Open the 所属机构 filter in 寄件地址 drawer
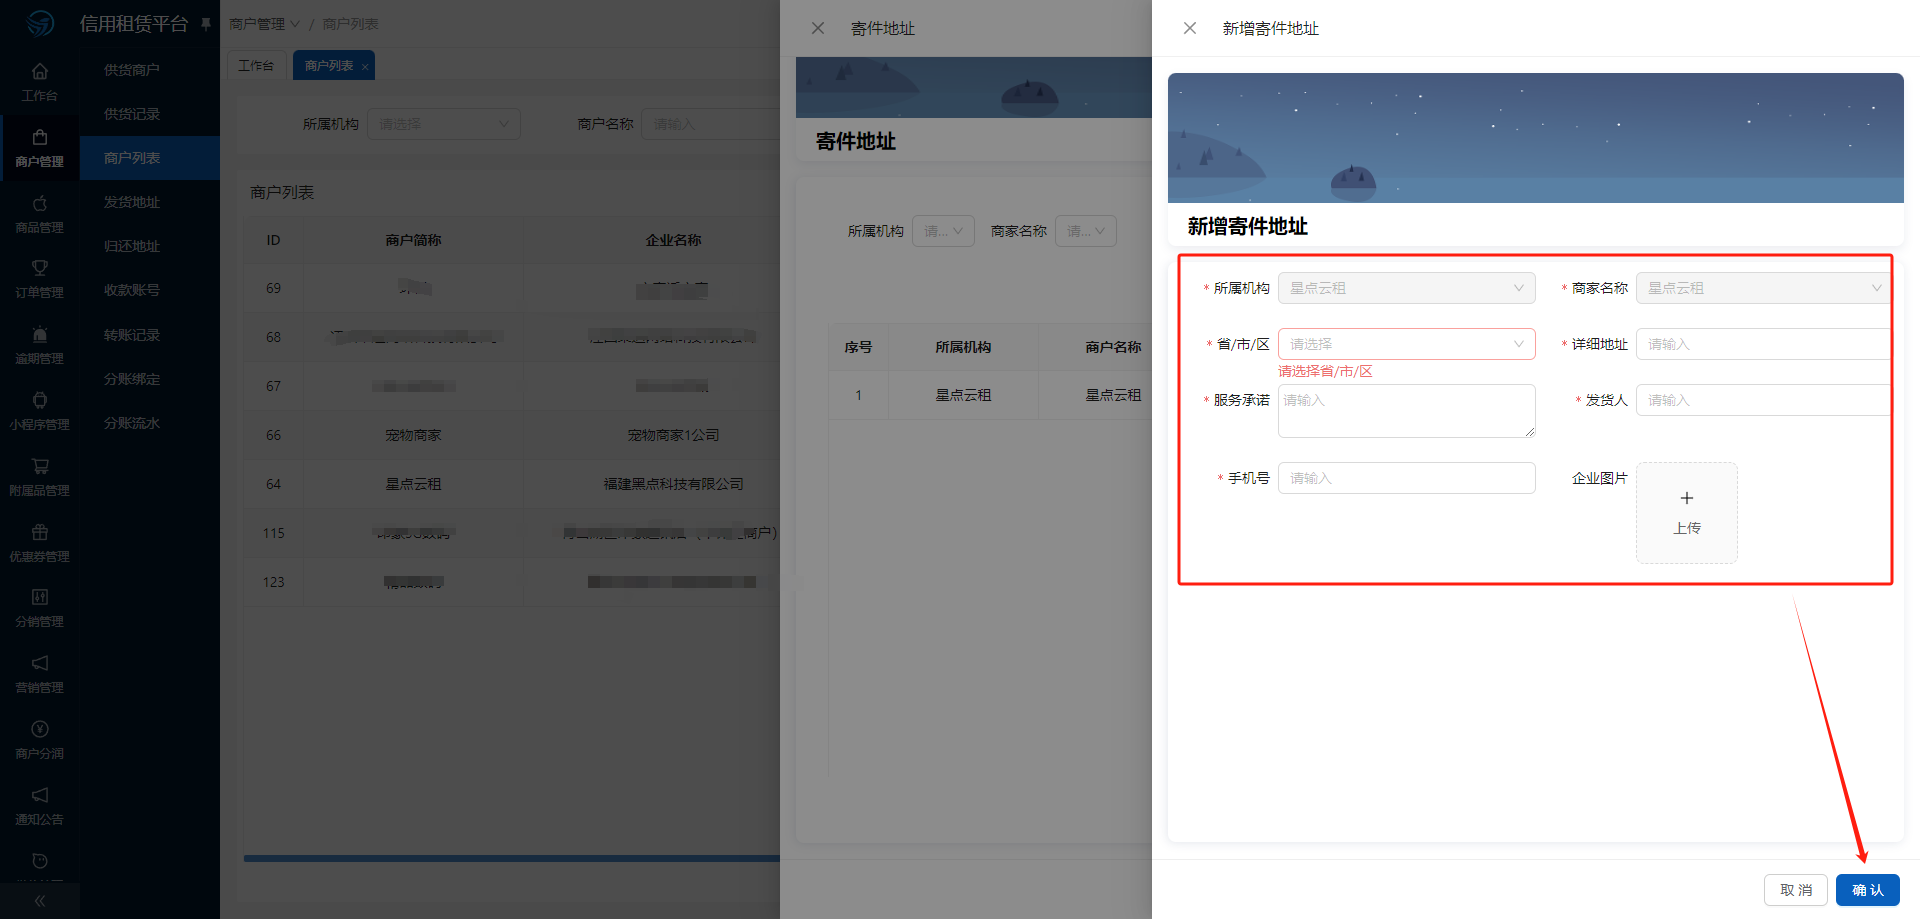The height and width of the screenshot is (919, 1920). click(943, 231)
